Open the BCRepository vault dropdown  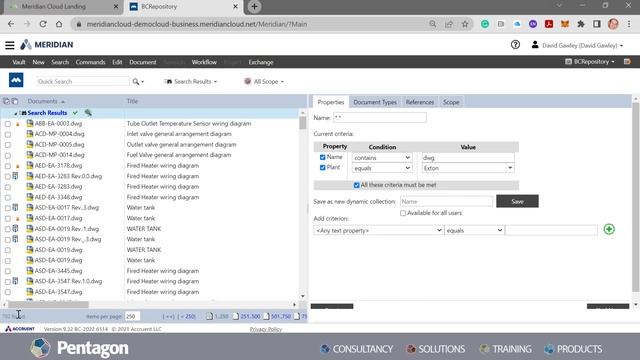(590, 62)
